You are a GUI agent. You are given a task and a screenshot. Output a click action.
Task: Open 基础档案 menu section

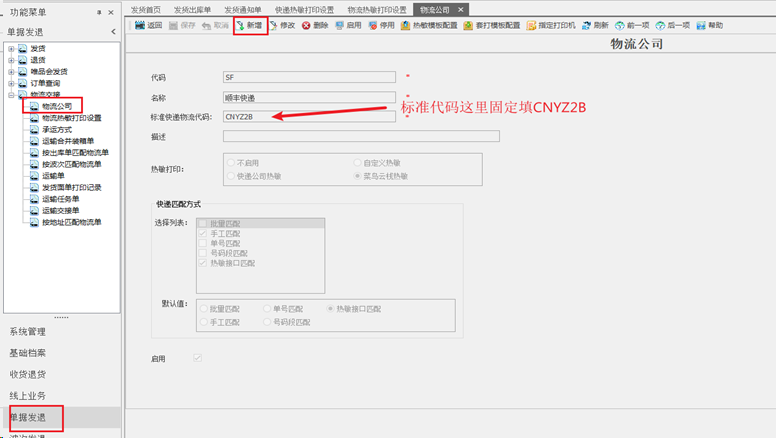click(x=28, y=353)
